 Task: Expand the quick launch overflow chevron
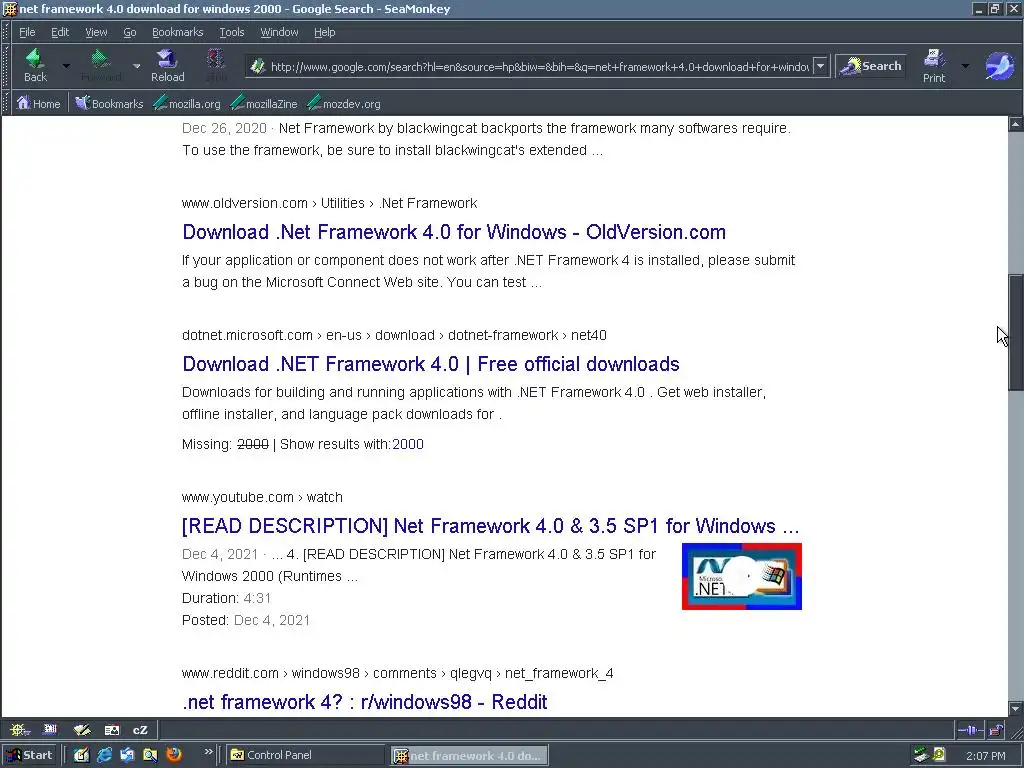pos(208,752)
